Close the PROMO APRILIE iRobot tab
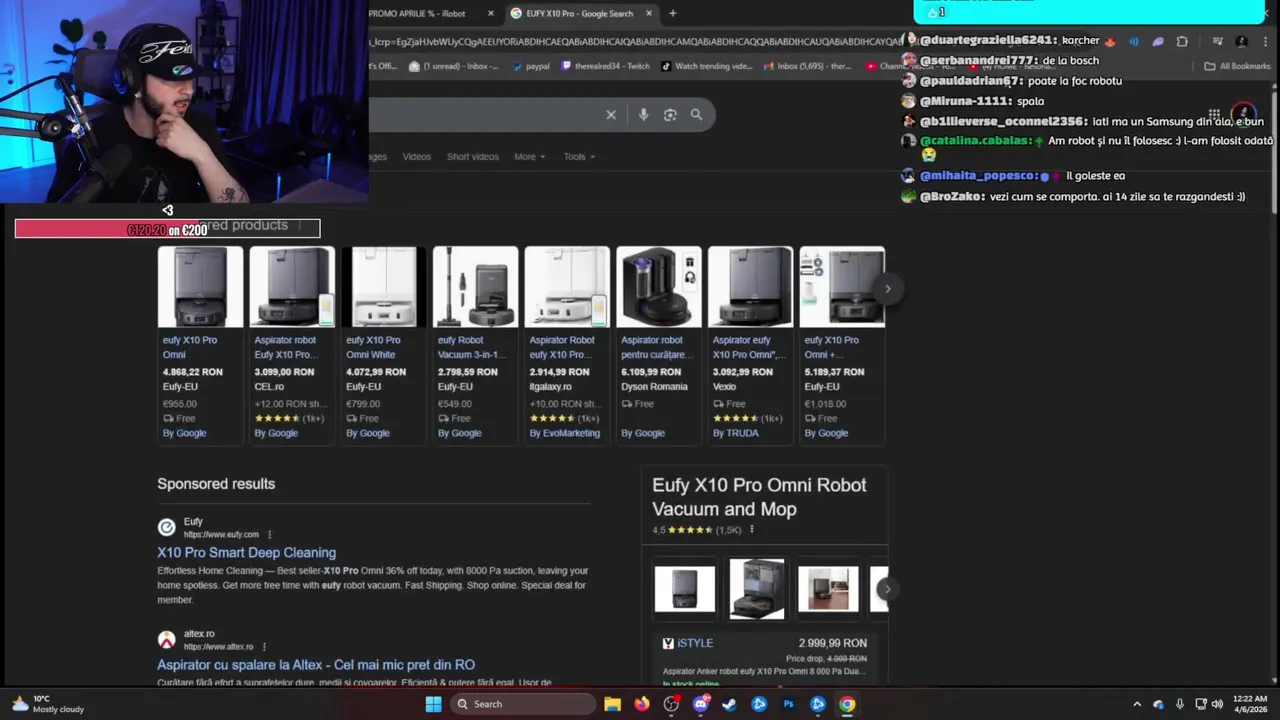1280x720 pixels. click(490, 13)
